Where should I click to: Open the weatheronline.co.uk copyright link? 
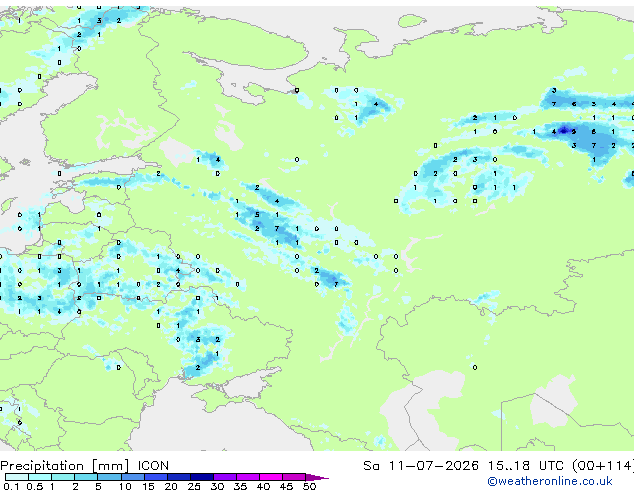coord(550,481)
